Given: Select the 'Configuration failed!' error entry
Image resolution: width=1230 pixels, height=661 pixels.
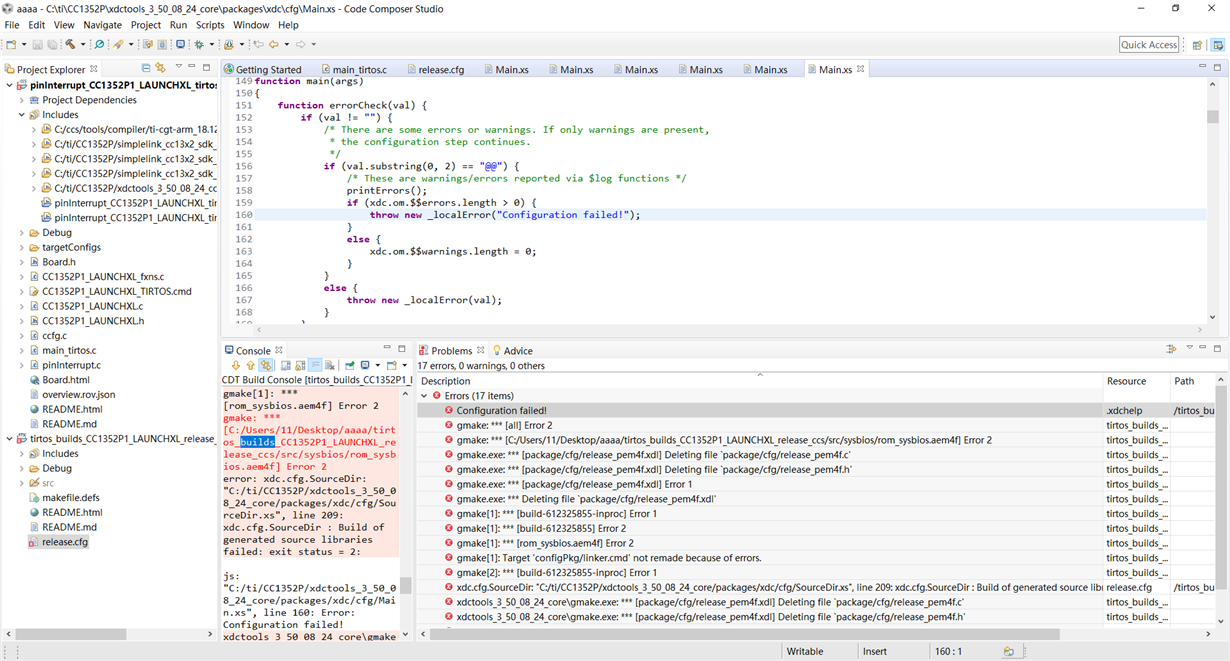Looking at the screenshot, I should click(x=501, y=411).
